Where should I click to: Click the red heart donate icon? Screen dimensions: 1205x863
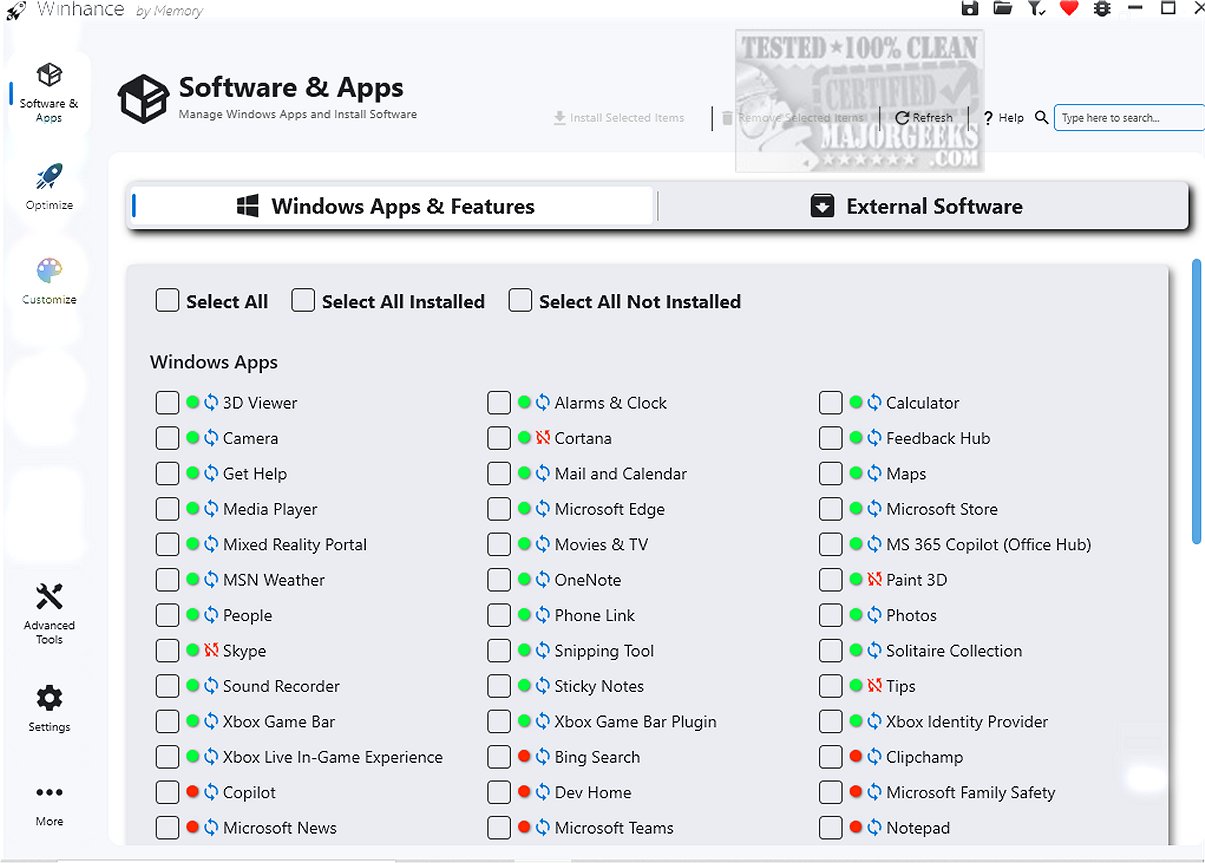tap(1069, 9)
